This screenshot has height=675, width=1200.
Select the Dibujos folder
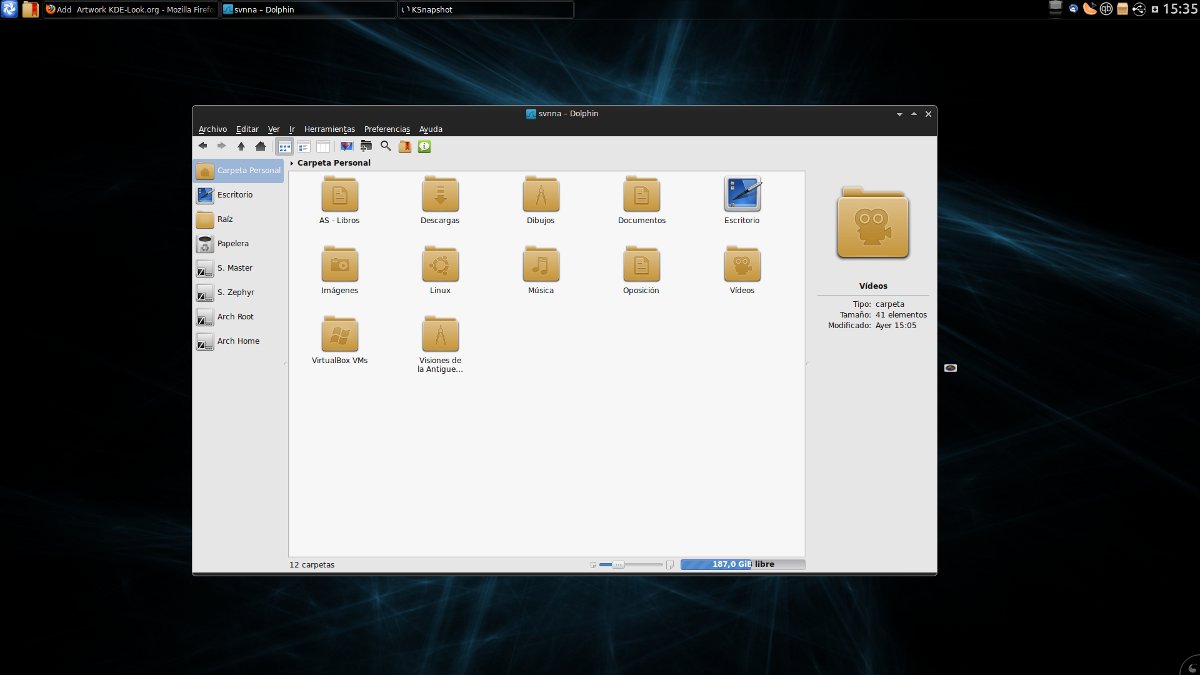540,200
